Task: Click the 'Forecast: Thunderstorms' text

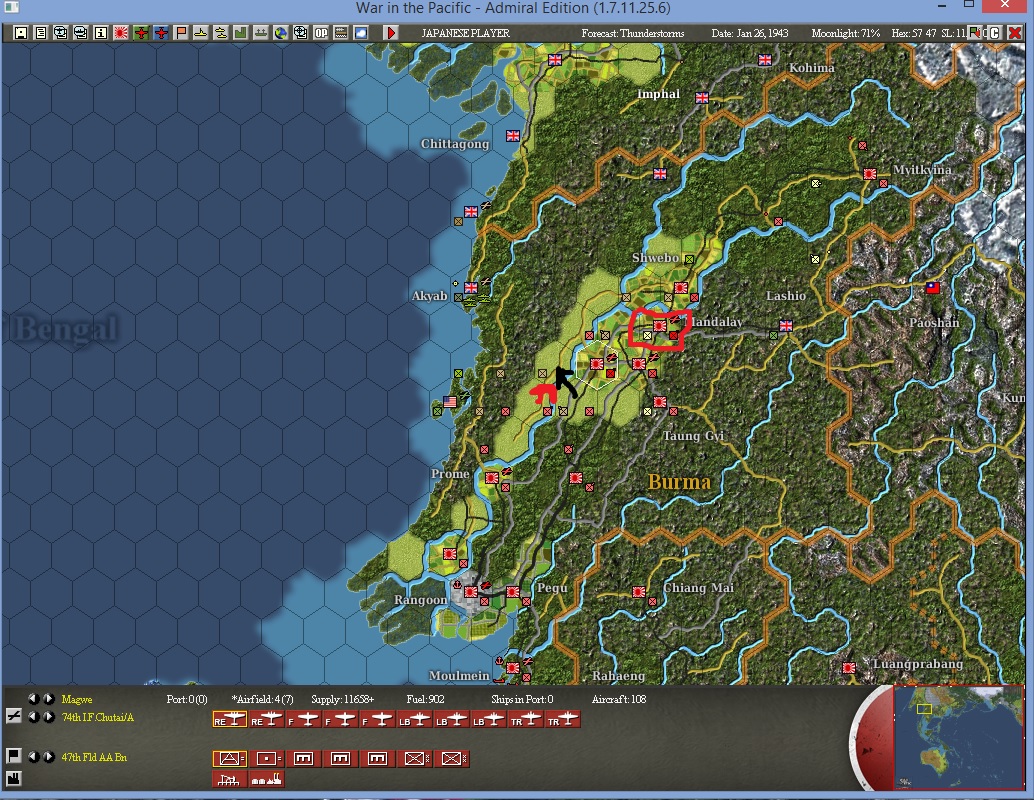Action: click(x=633, y=33)
